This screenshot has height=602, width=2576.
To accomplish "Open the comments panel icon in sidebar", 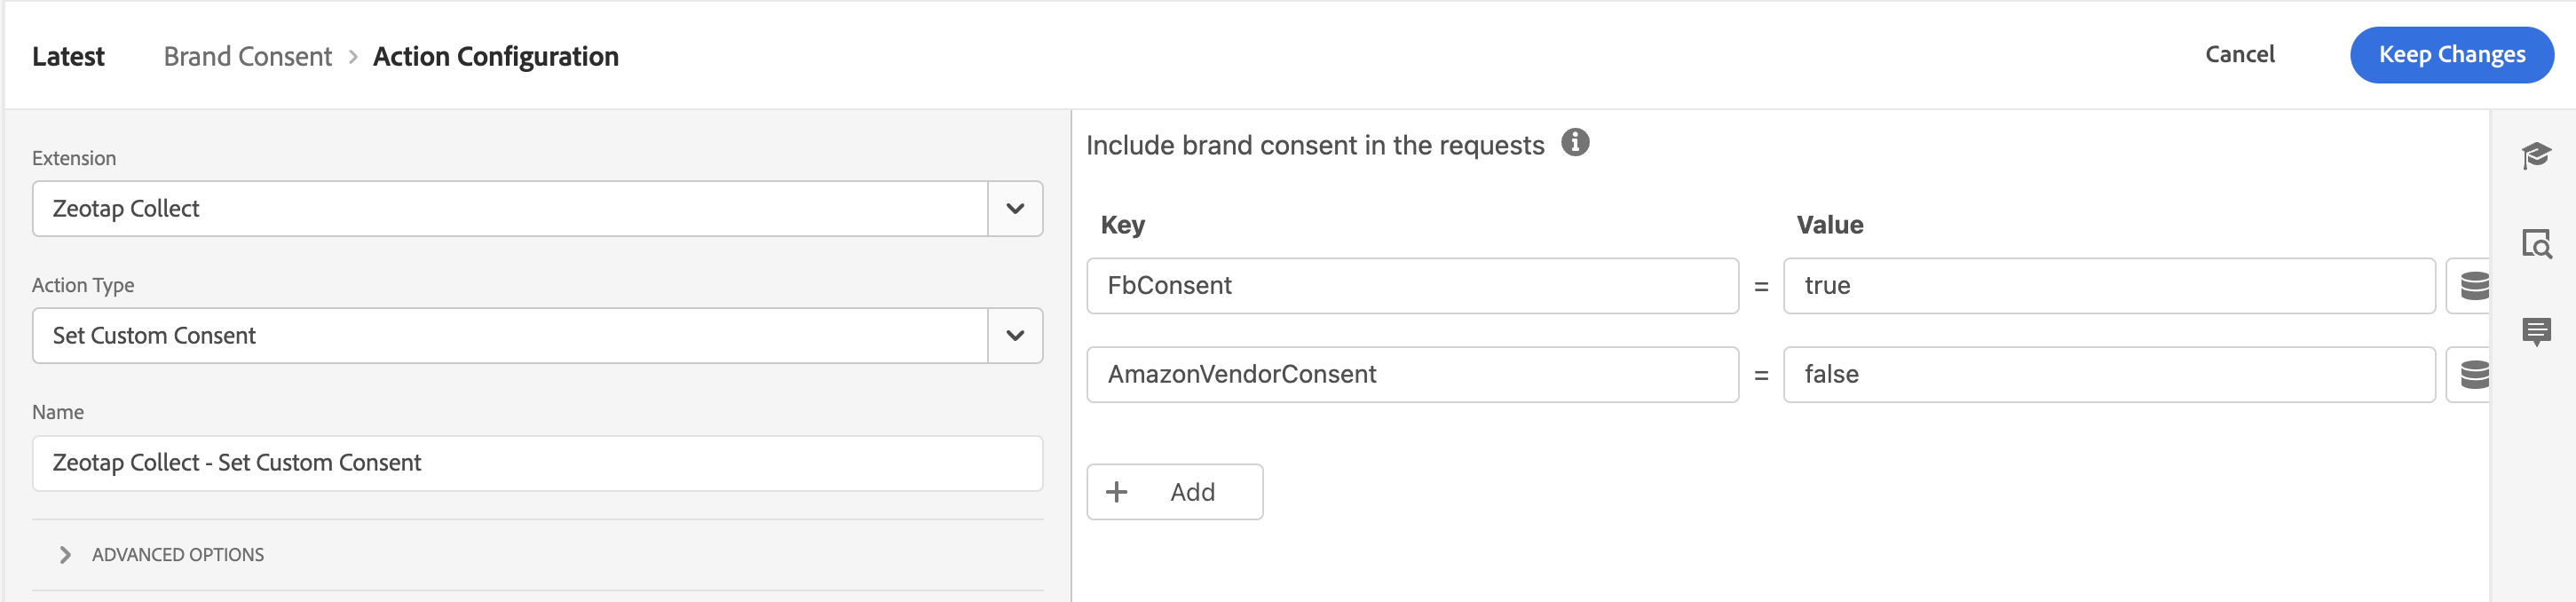I will pyautogui.click(x=2535, y=331).
